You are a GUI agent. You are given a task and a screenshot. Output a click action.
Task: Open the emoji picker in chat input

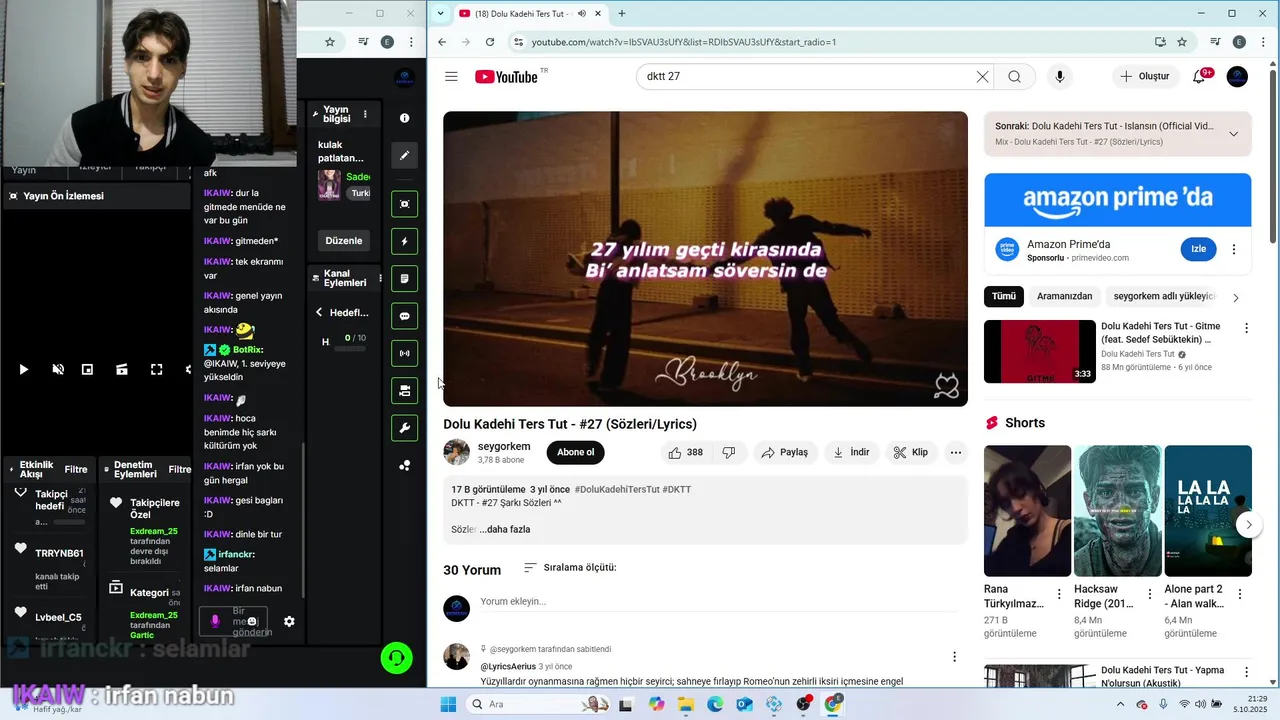click(252, 621)
